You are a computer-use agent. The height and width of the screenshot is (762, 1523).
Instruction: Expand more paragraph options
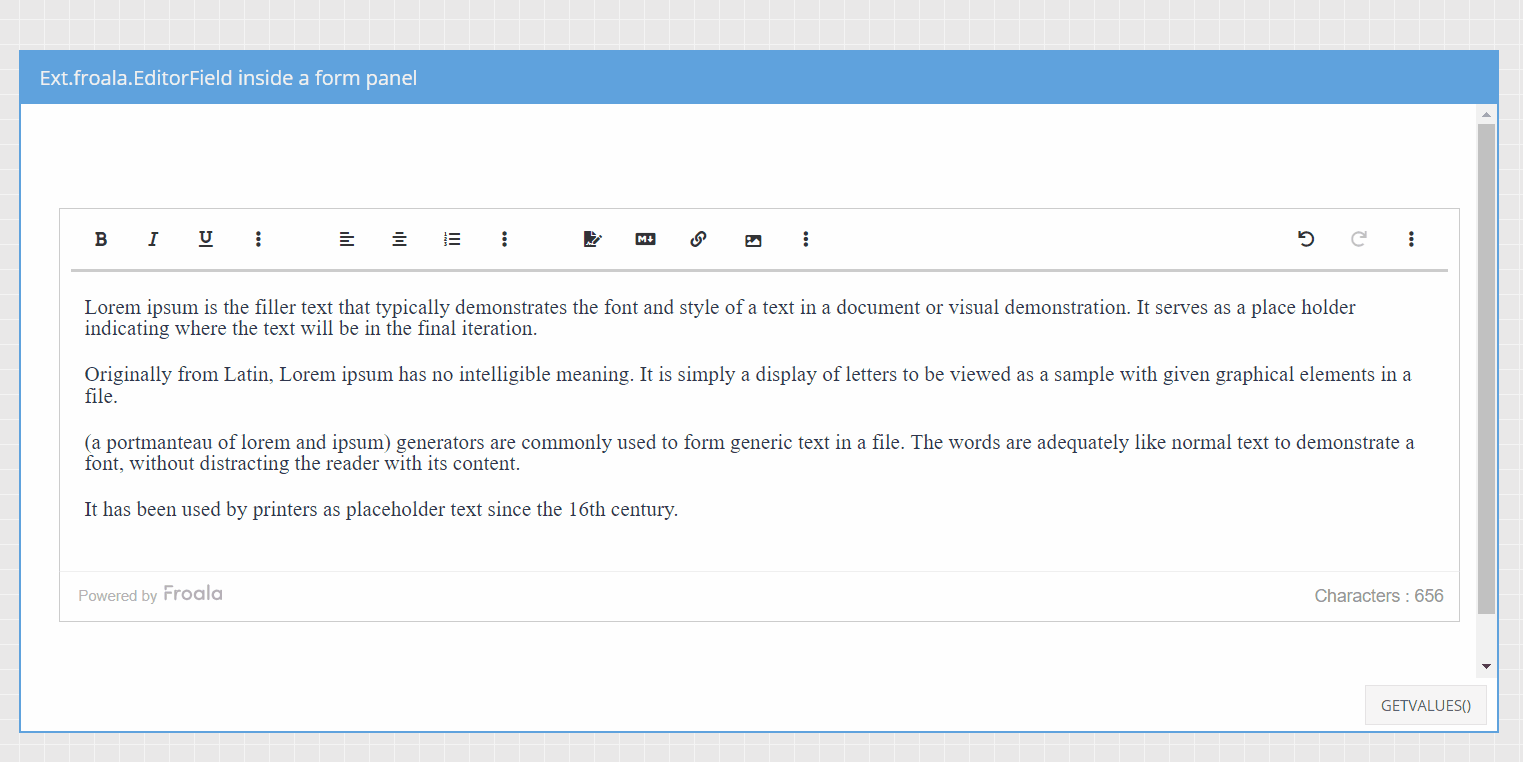point(504,239)
